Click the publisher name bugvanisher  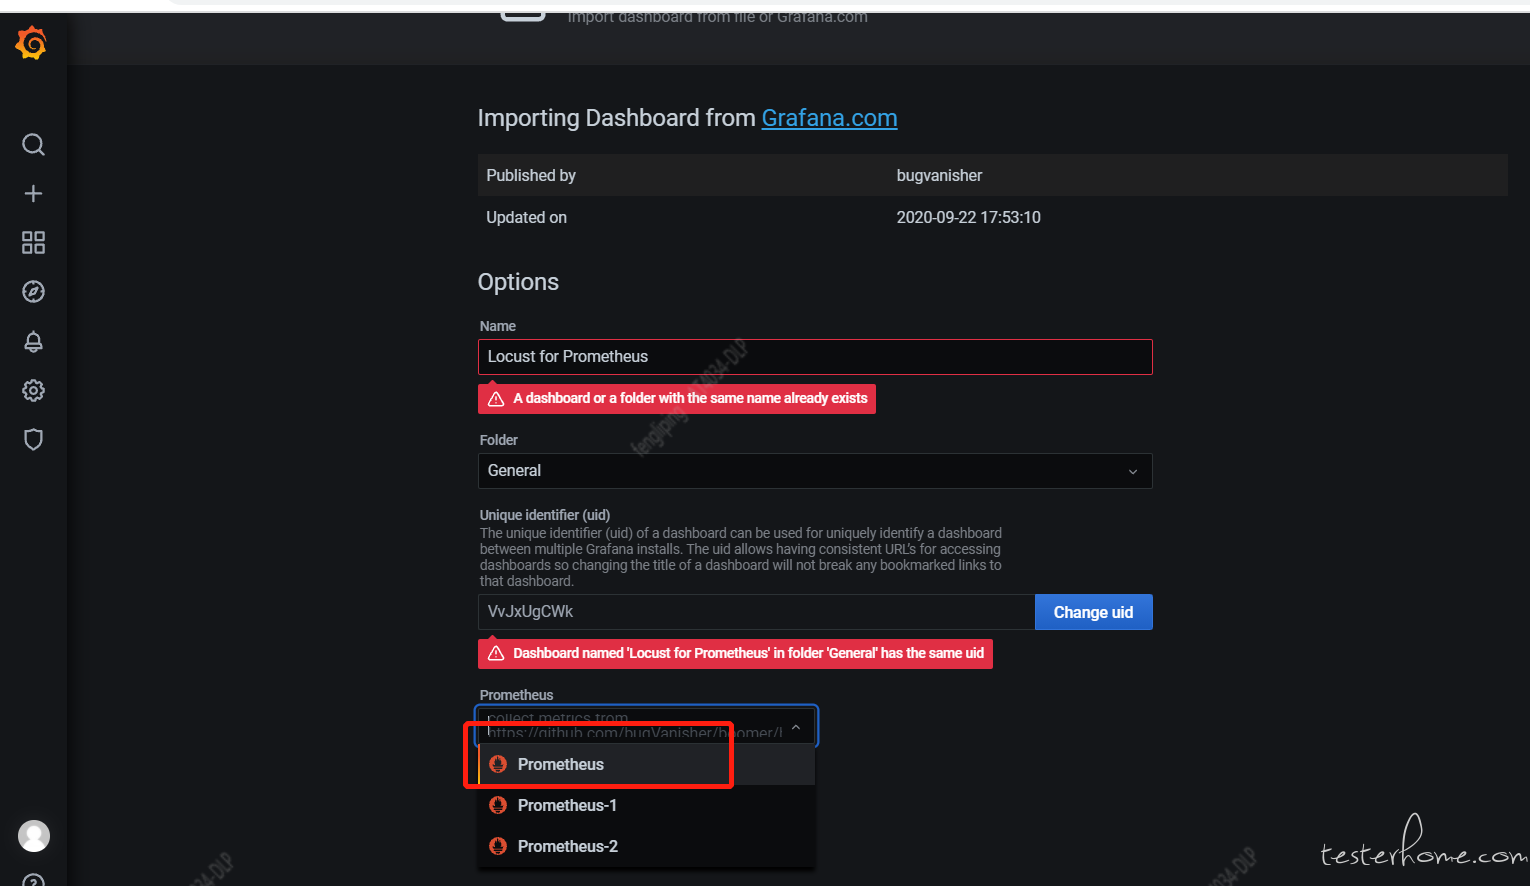(x=939, y=176)
